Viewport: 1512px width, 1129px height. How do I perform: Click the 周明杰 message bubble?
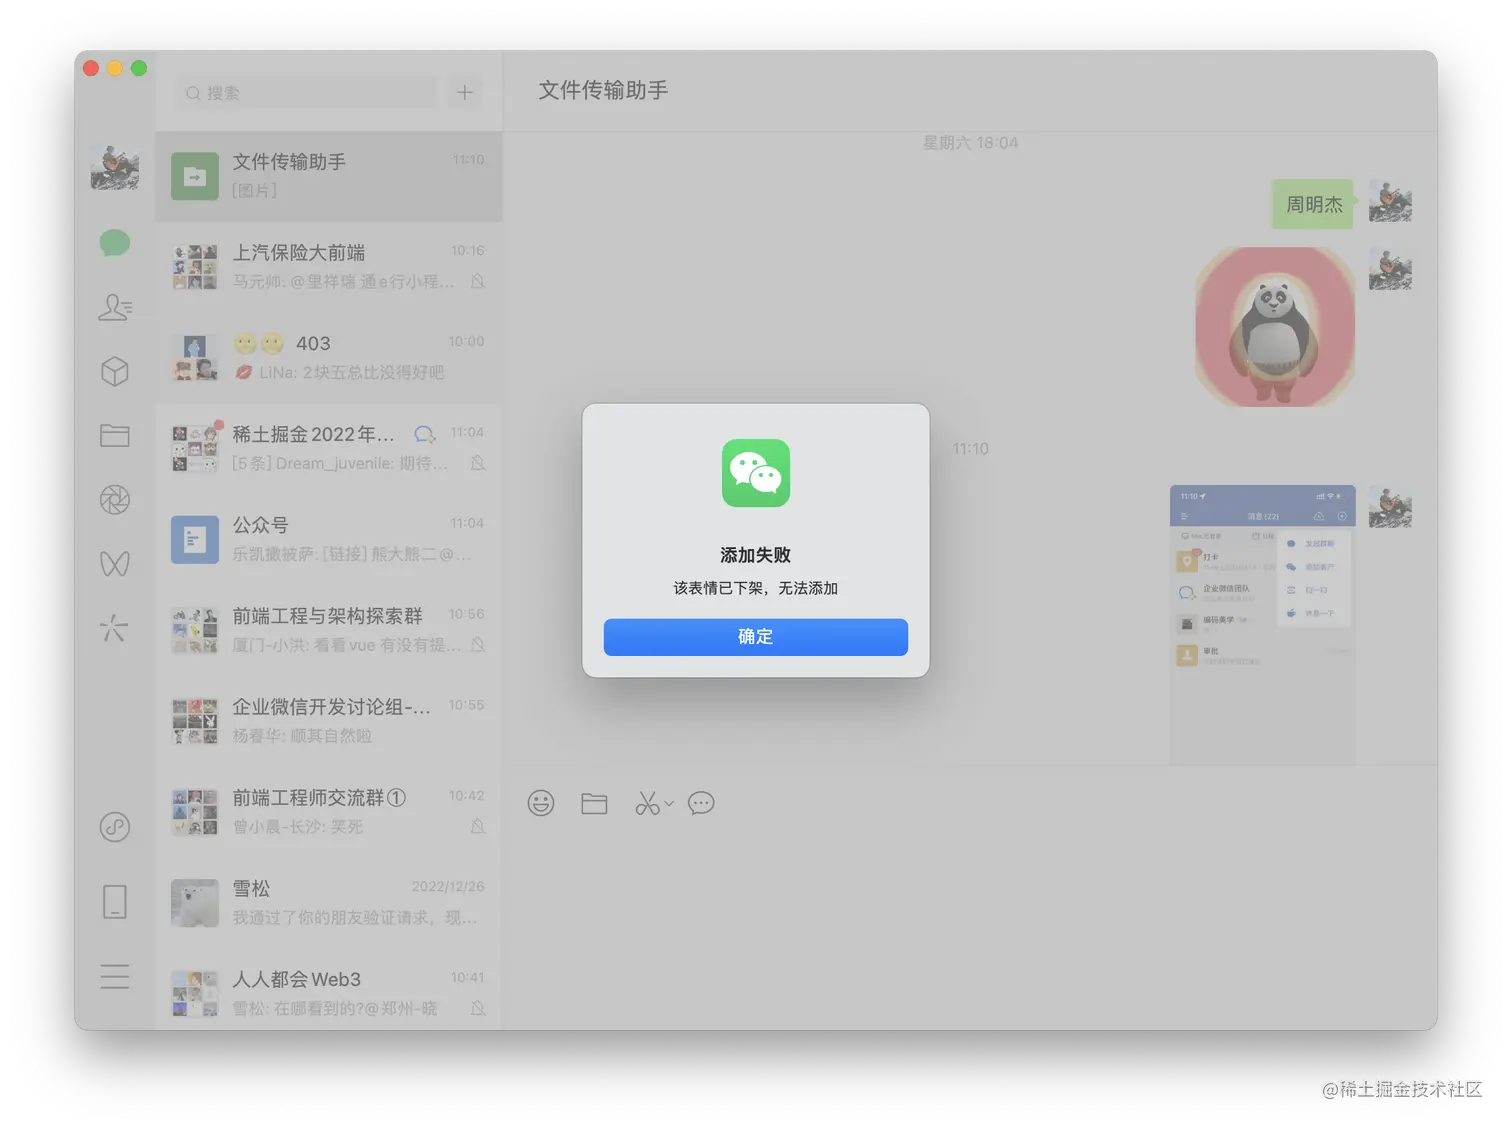click(x=1314, y=204)
